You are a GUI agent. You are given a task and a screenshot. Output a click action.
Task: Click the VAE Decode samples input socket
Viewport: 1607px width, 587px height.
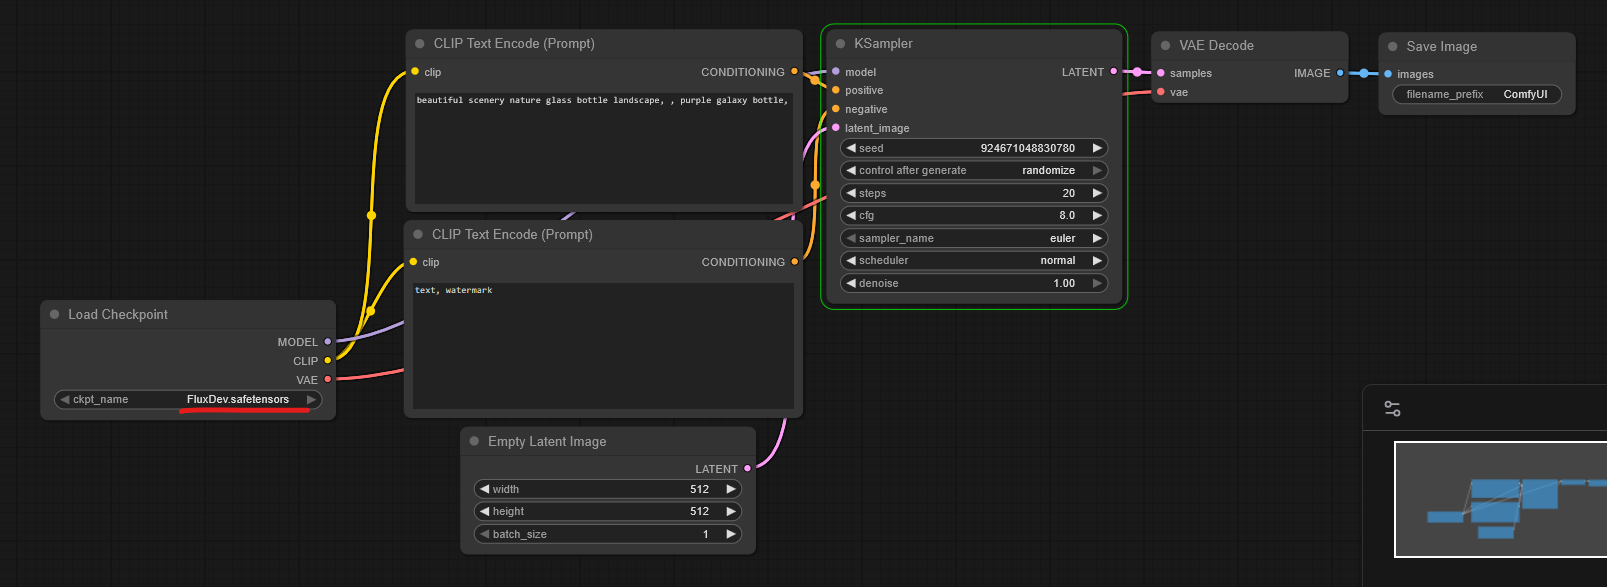click(x=1161, y=73)
